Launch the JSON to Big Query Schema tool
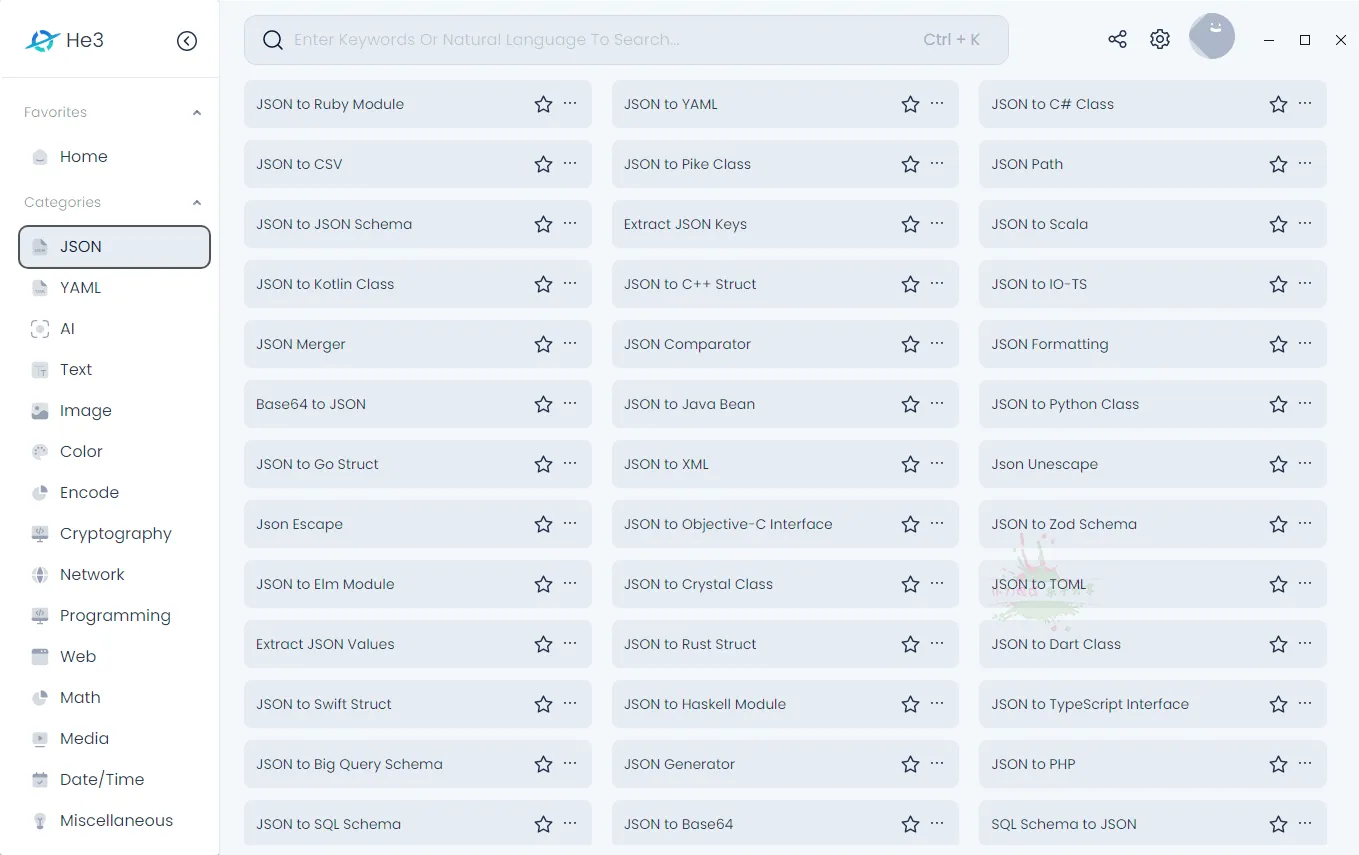Viewport: 1359px width, 855px height. (418, 764)
